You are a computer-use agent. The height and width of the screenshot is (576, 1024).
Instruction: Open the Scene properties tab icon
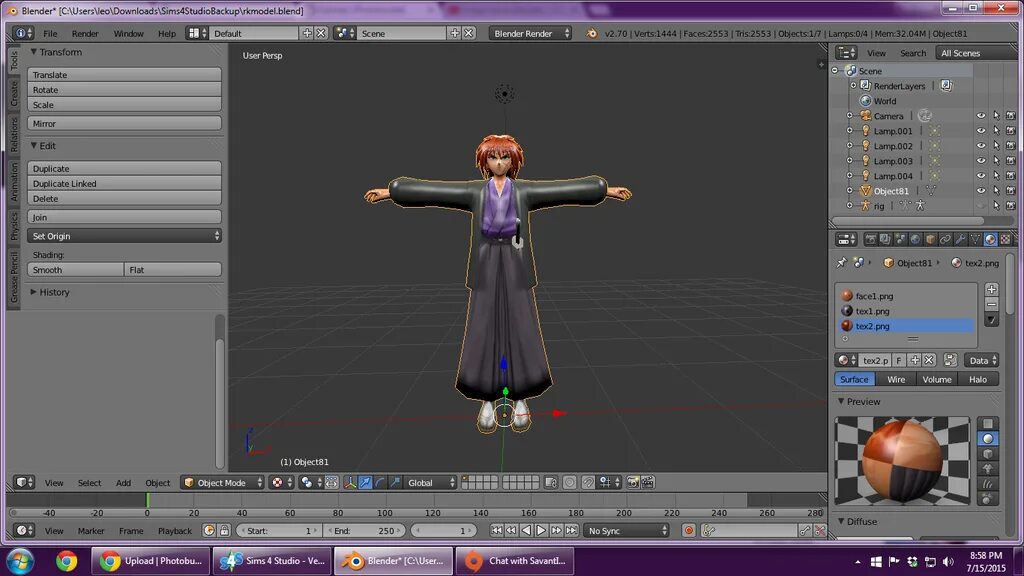(x=900, y=240)
